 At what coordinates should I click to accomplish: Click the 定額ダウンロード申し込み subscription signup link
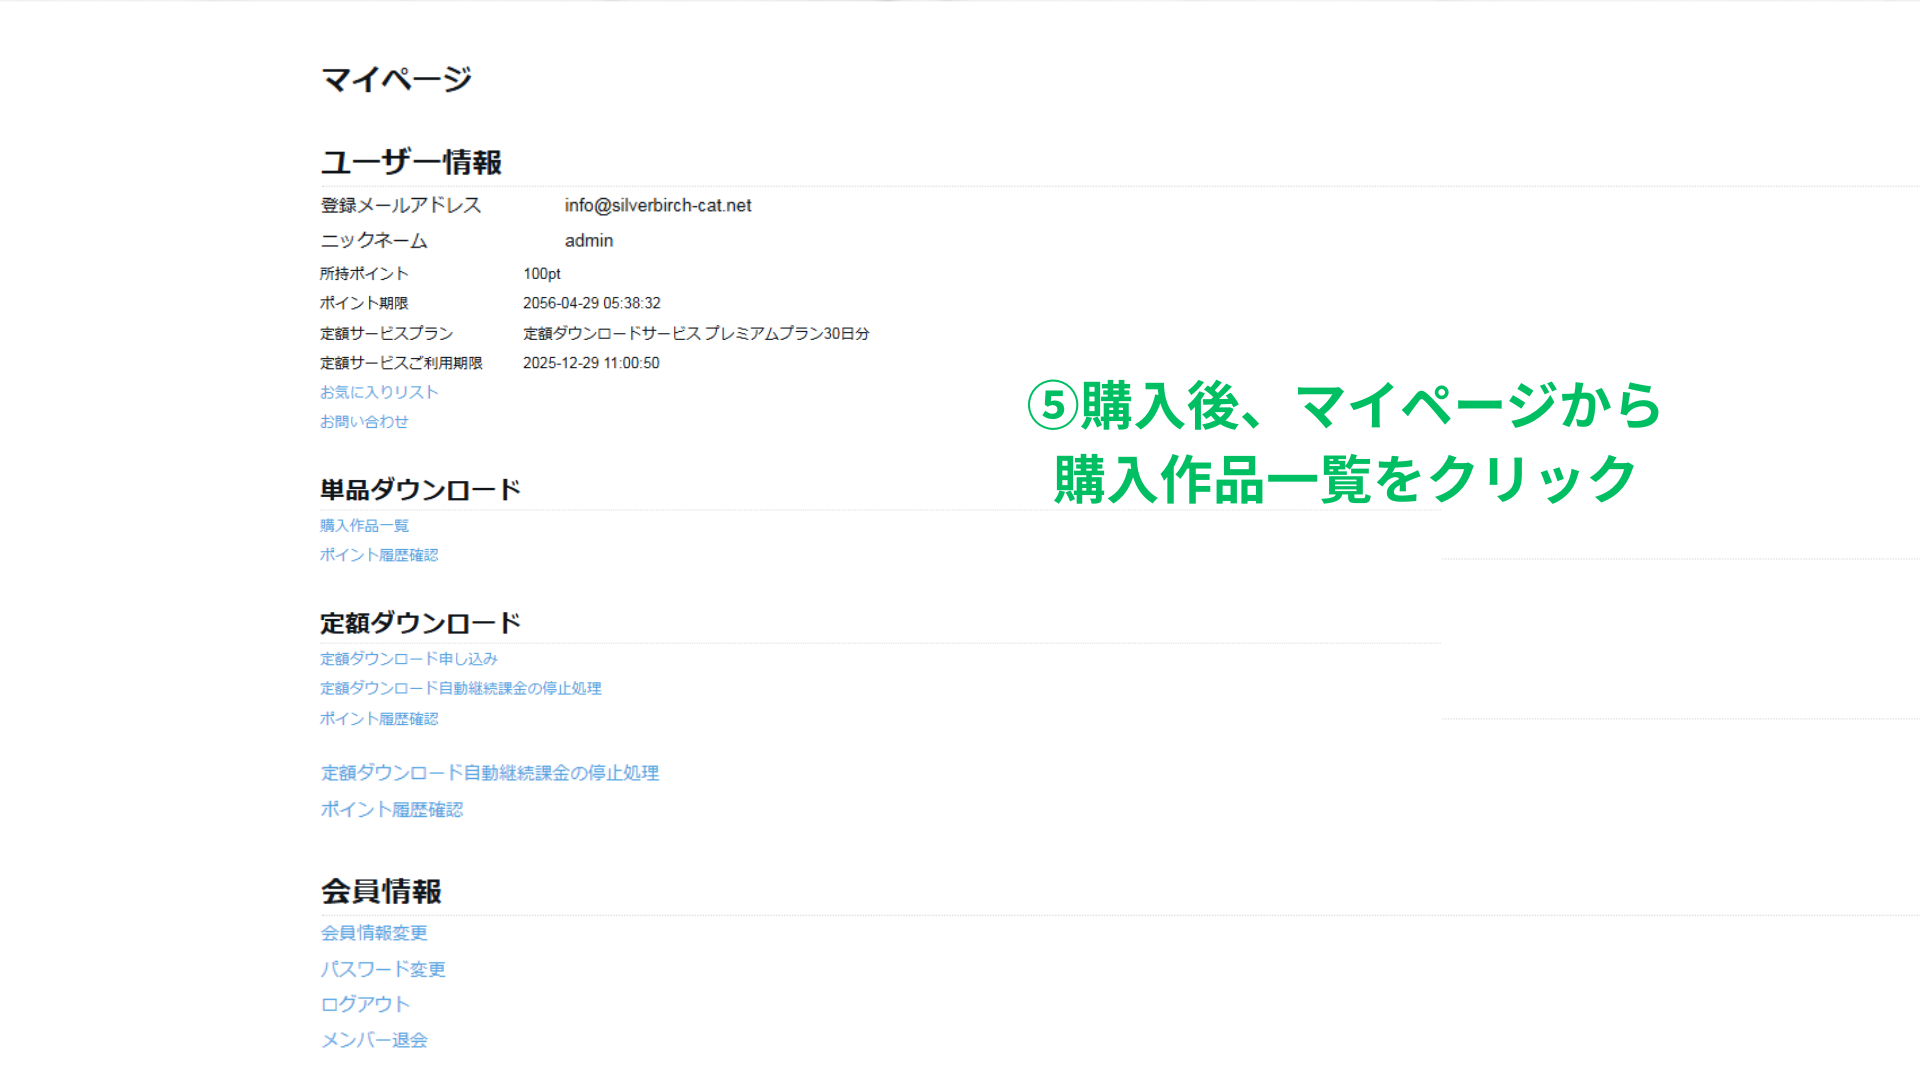tap(408, 659)
